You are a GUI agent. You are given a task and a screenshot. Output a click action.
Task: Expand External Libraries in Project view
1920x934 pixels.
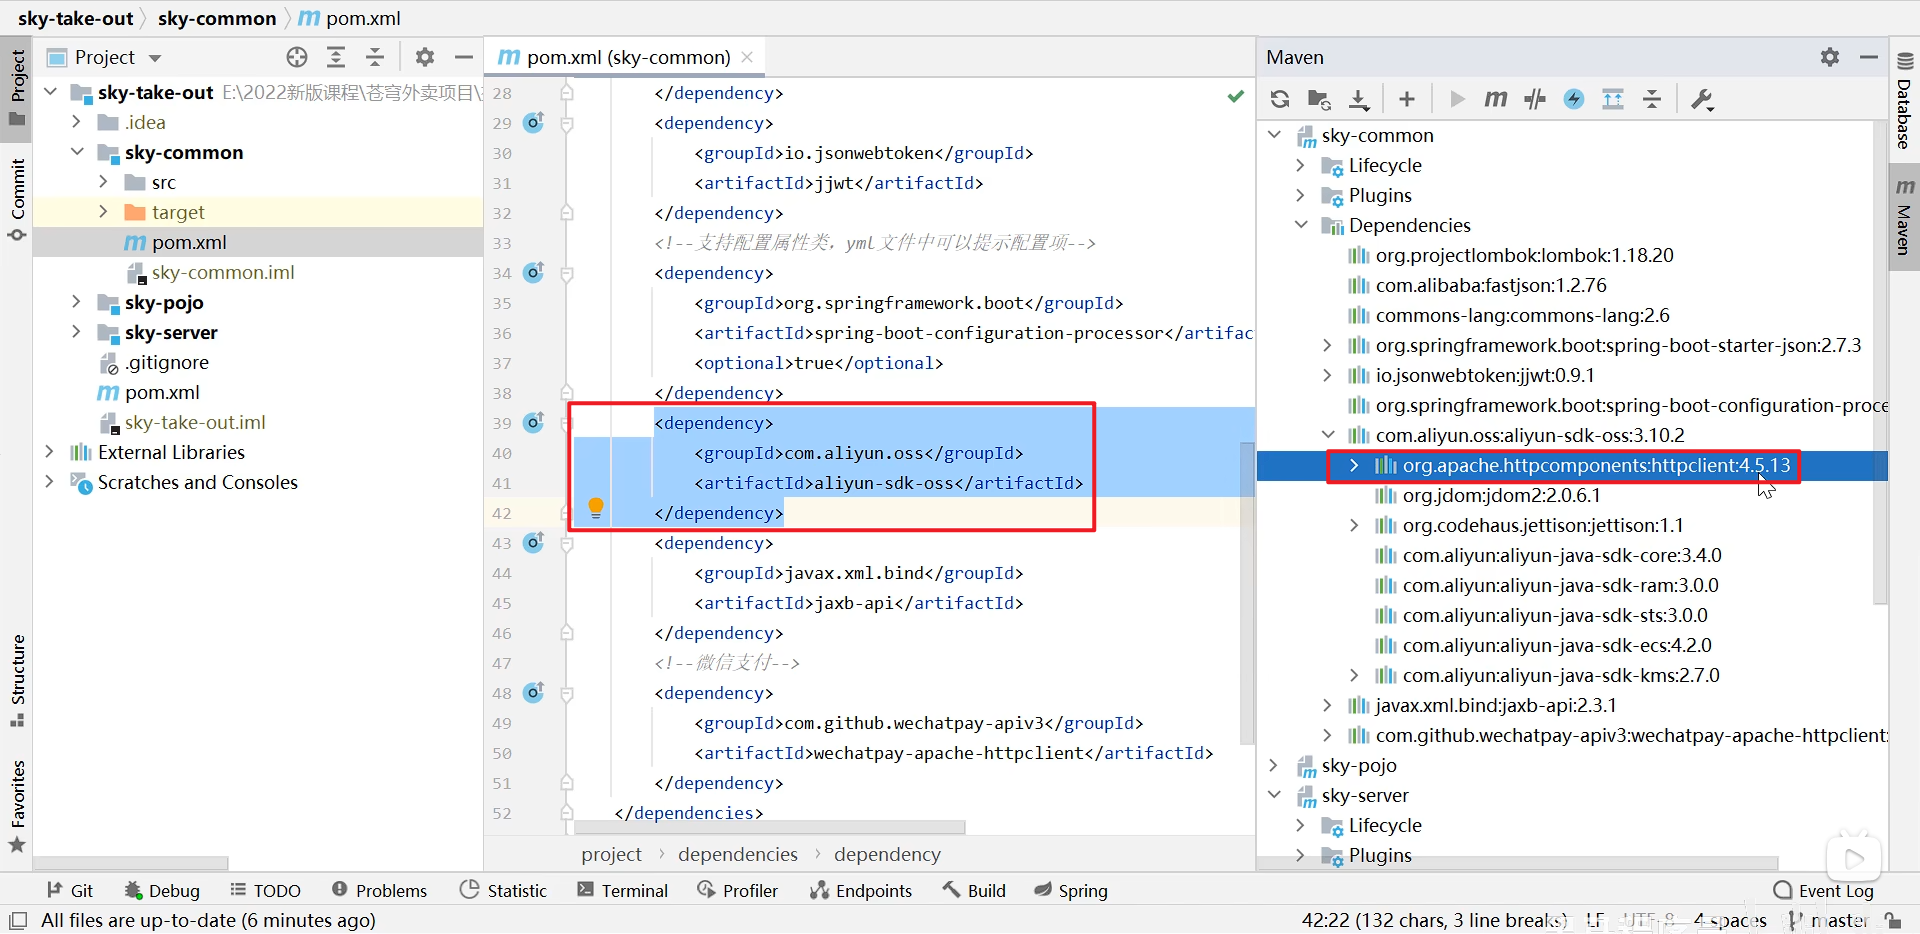(x=49, y=452)
